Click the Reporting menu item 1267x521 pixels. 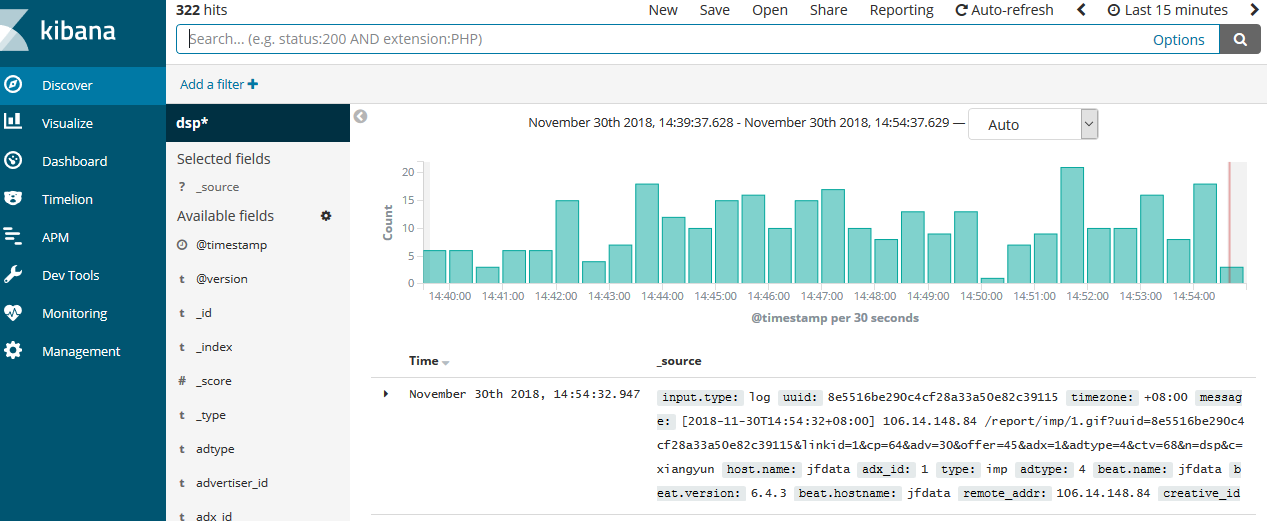901,10
